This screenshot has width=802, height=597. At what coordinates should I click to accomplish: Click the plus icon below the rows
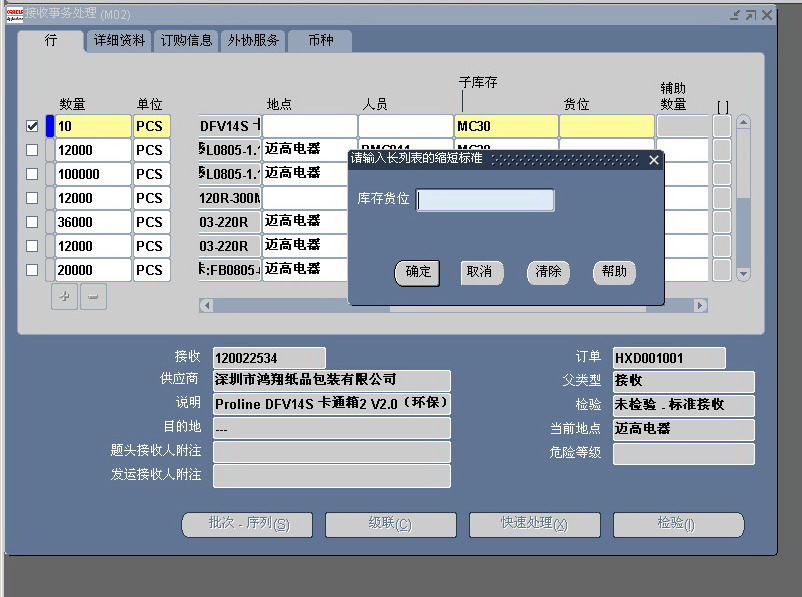coord(65,297)
